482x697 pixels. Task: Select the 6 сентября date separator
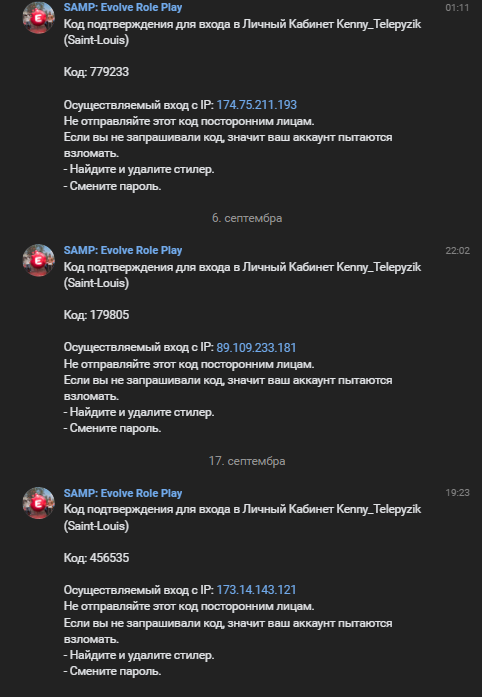(247, 218)
